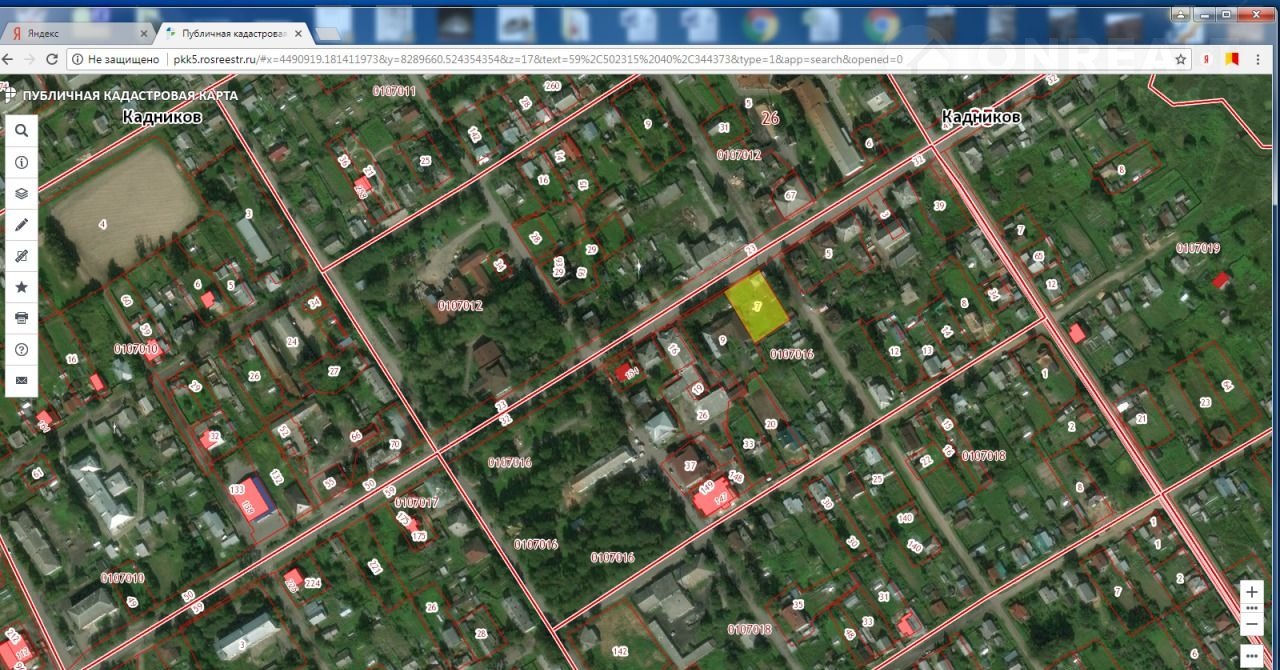The width and height of the screenshot is (1280, 670).
Task: Open favorites with the star icon
Action: coord(21,287)
